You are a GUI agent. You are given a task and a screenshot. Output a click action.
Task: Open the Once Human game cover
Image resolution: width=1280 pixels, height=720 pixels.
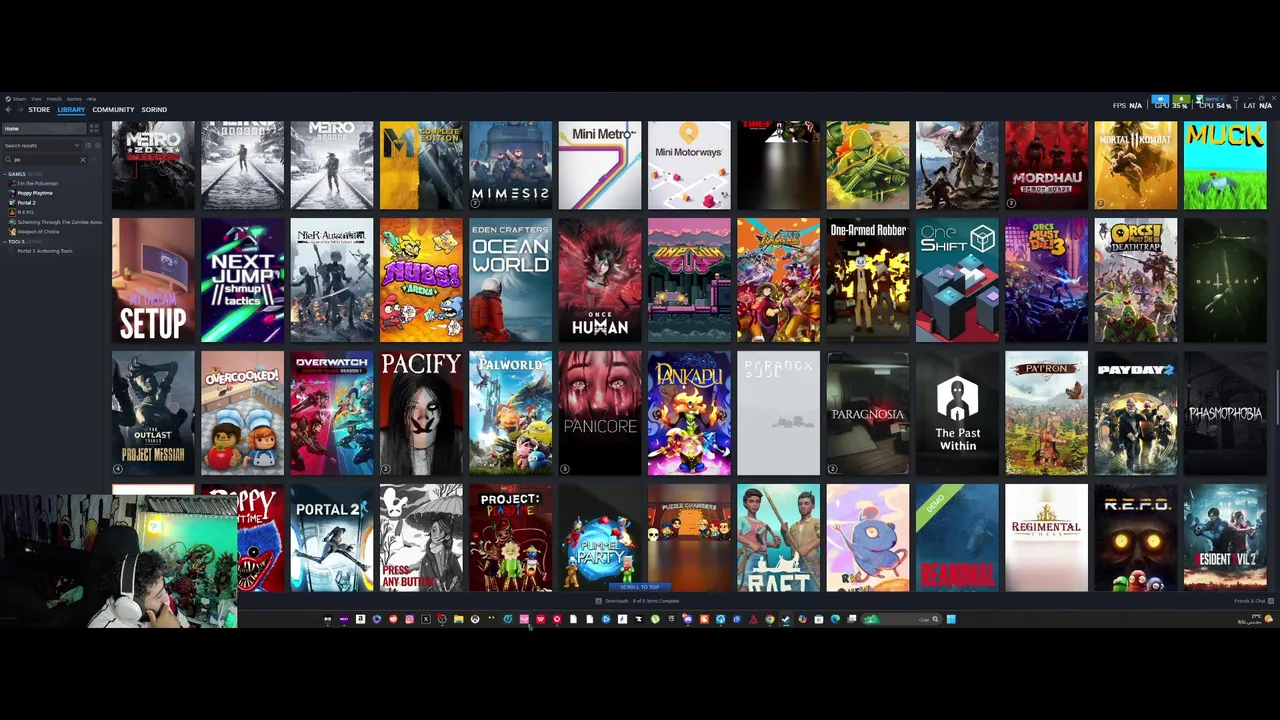[x=599, y=280]
